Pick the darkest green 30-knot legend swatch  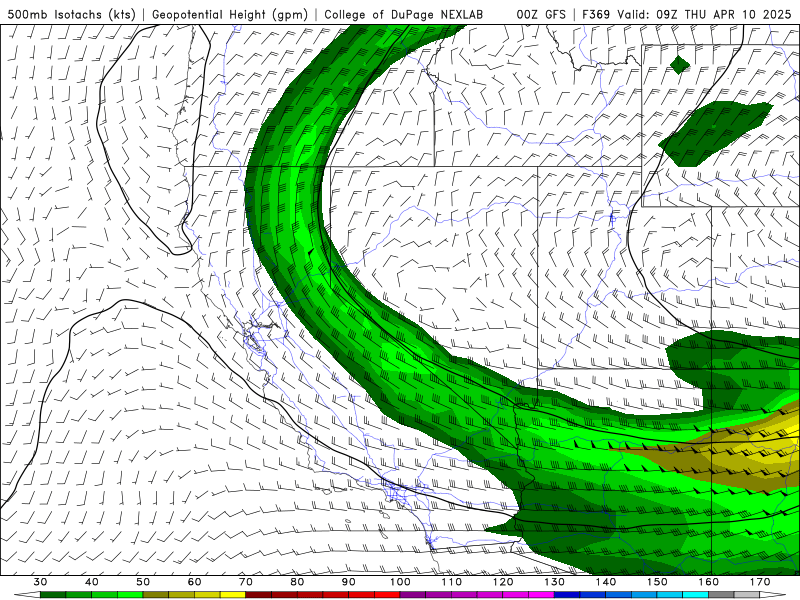click(53, 595)
